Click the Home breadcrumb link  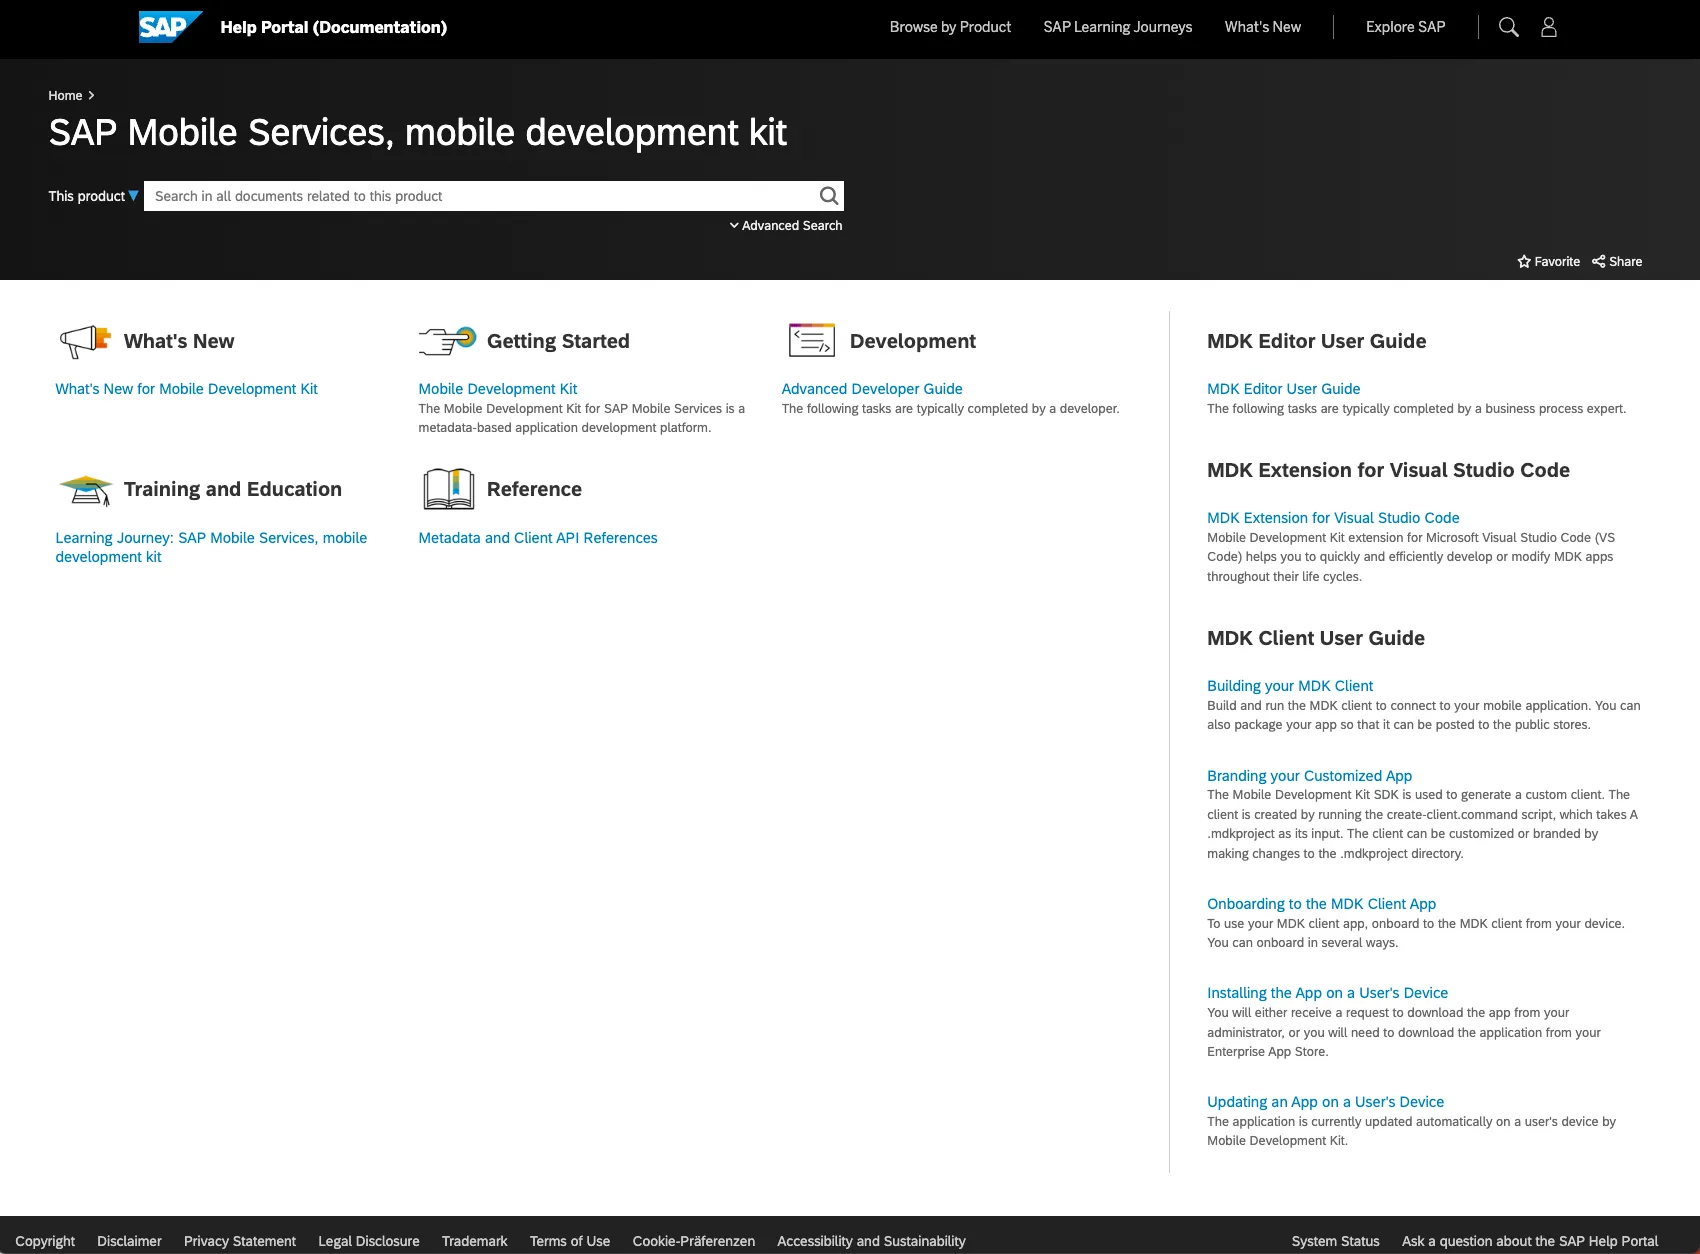pyautogui.click(x=65, y=96)
